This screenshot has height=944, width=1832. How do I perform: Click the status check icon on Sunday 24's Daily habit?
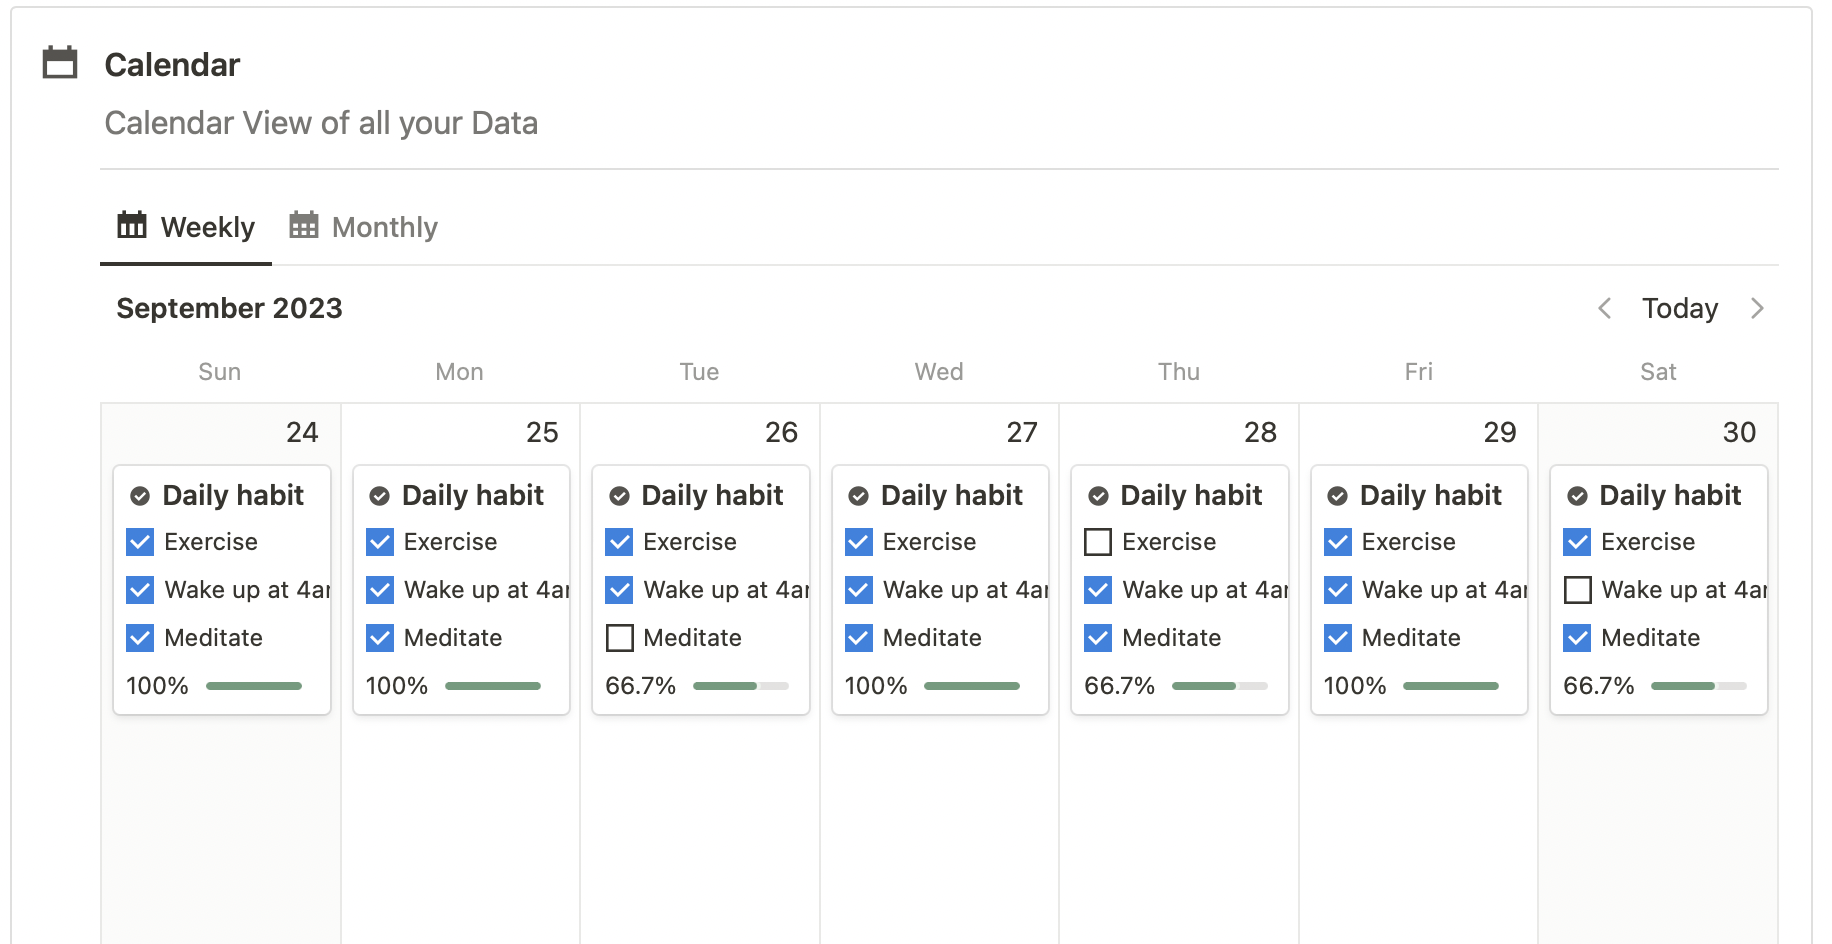coord(140,496)
